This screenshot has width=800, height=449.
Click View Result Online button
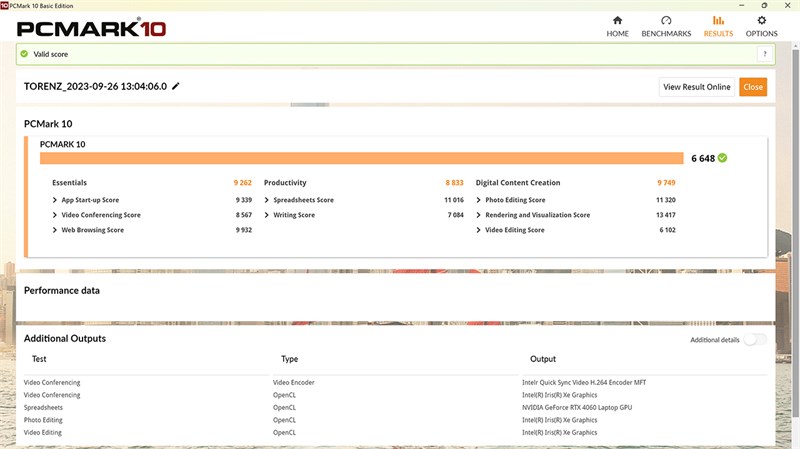tap(696, 87)
